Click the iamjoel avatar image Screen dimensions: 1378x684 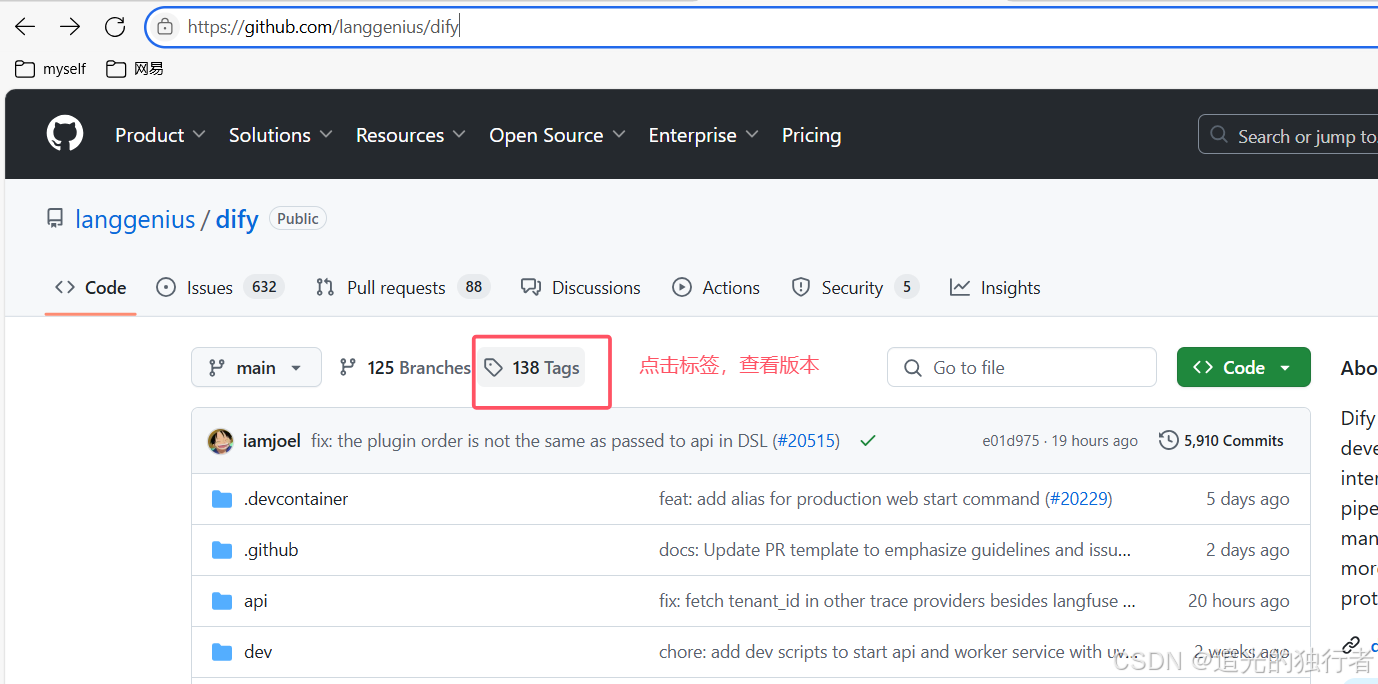pos(220,441)
